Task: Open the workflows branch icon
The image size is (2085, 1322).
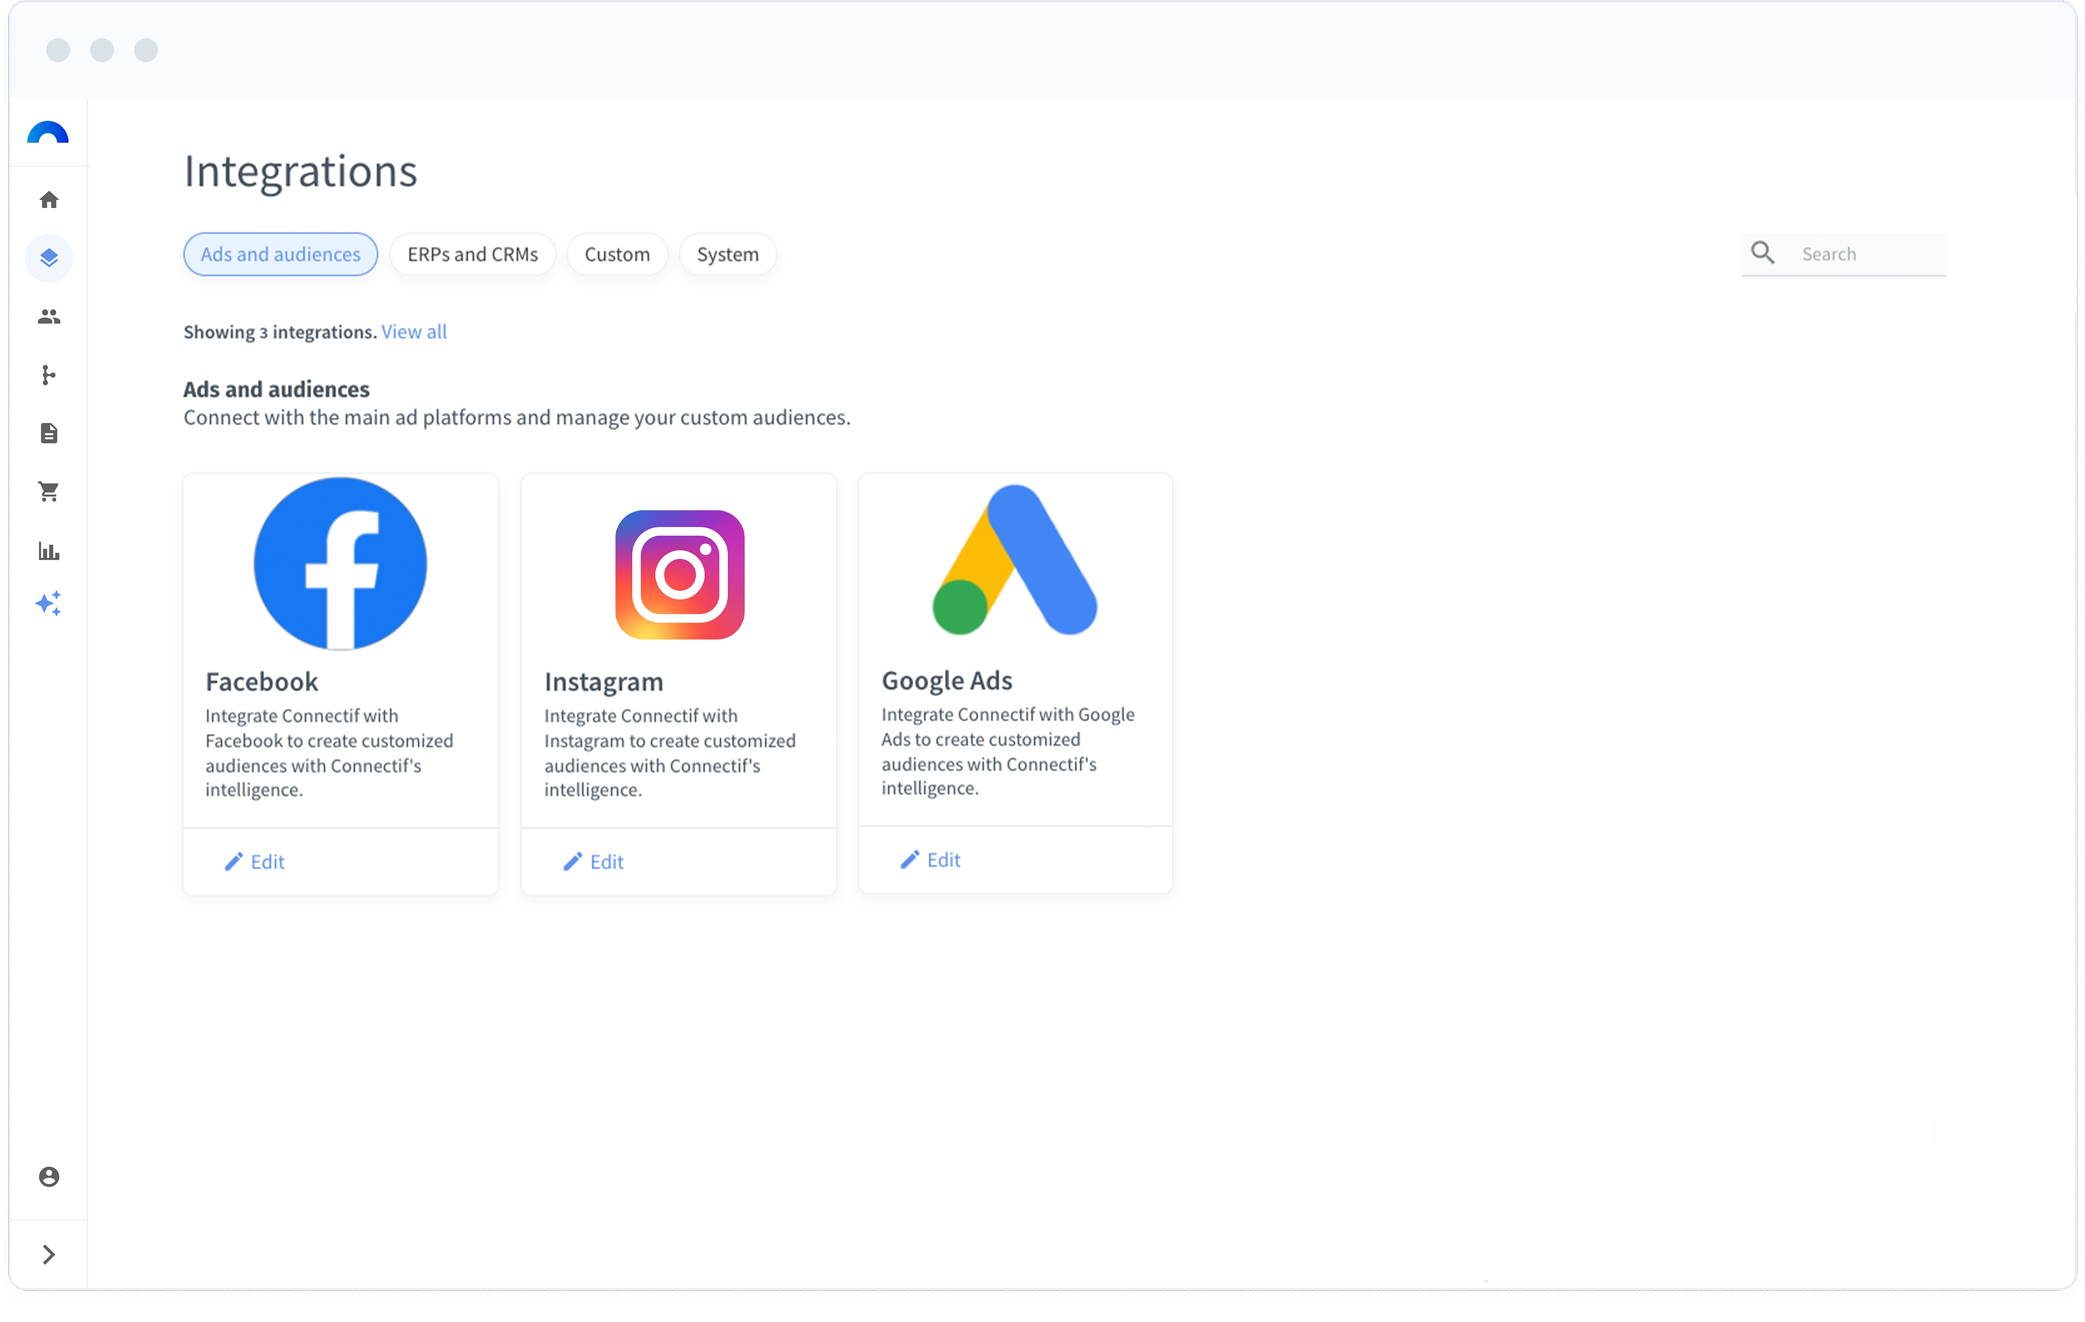Action: click(49, 375)
